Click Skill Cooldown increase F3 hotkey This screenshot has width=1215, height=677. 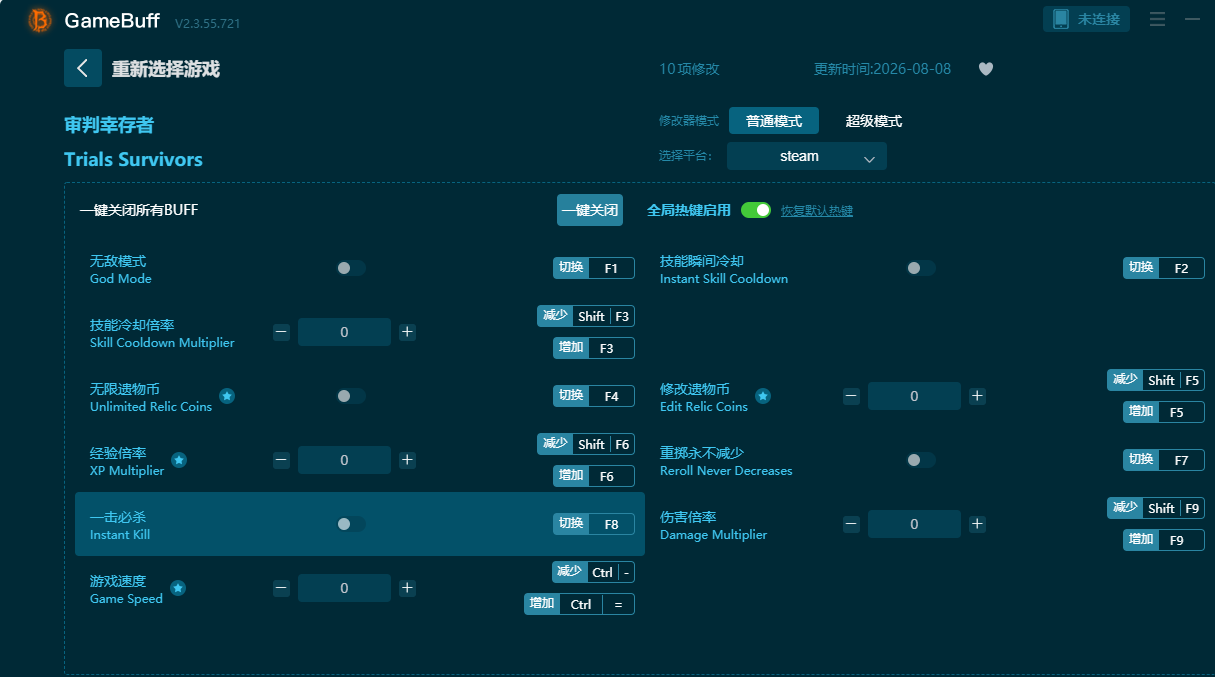click(594, 348)
